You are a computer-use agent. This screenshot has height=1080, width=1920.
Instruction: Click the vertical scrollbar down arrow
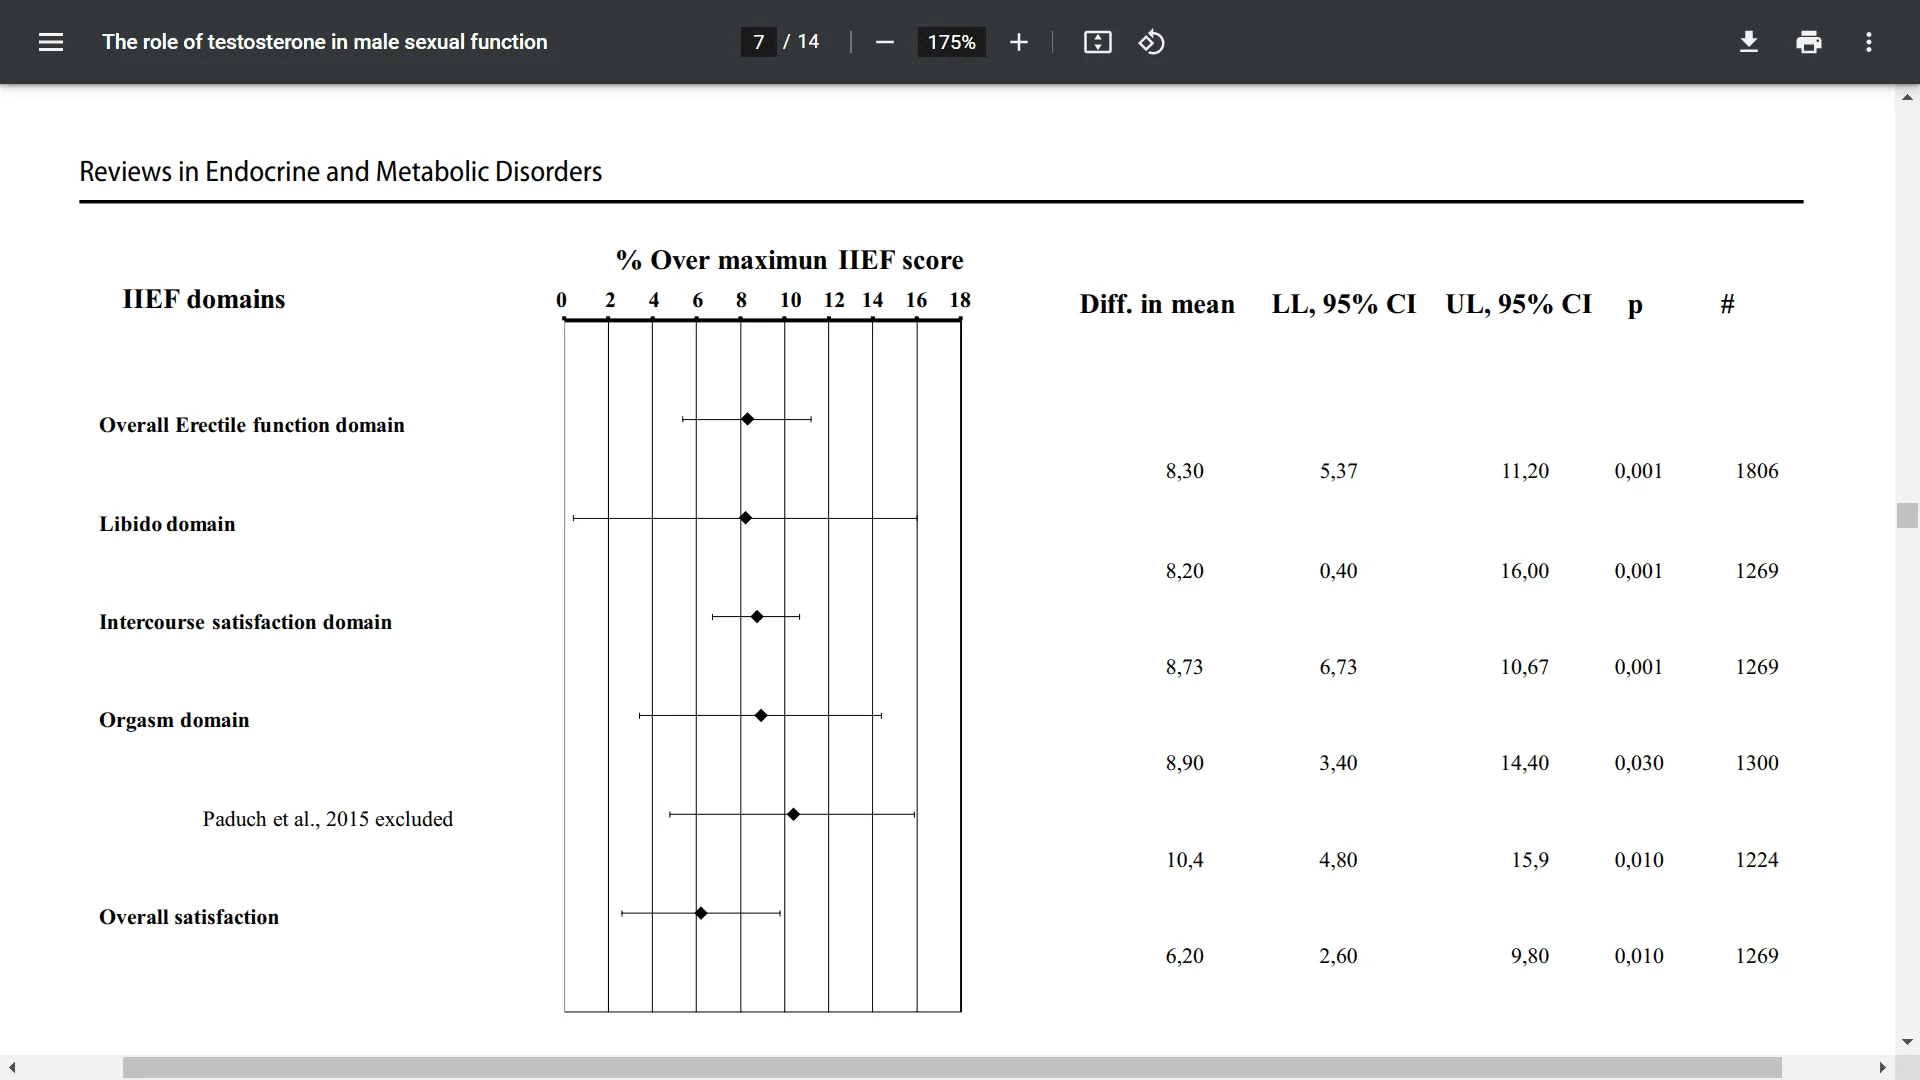(x=1907, y=1042)
